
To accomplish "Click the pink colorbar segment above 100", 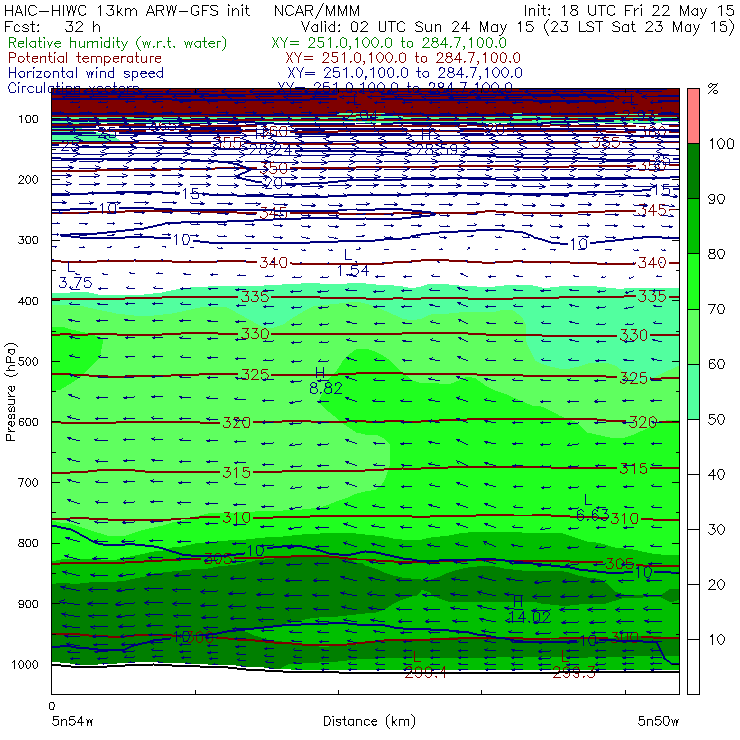I will tap(693, 116).
